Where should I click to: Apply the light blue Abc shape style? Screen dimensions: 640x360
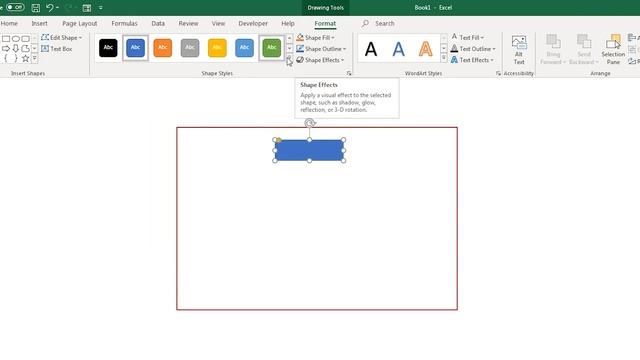click(x=244, y=48)
